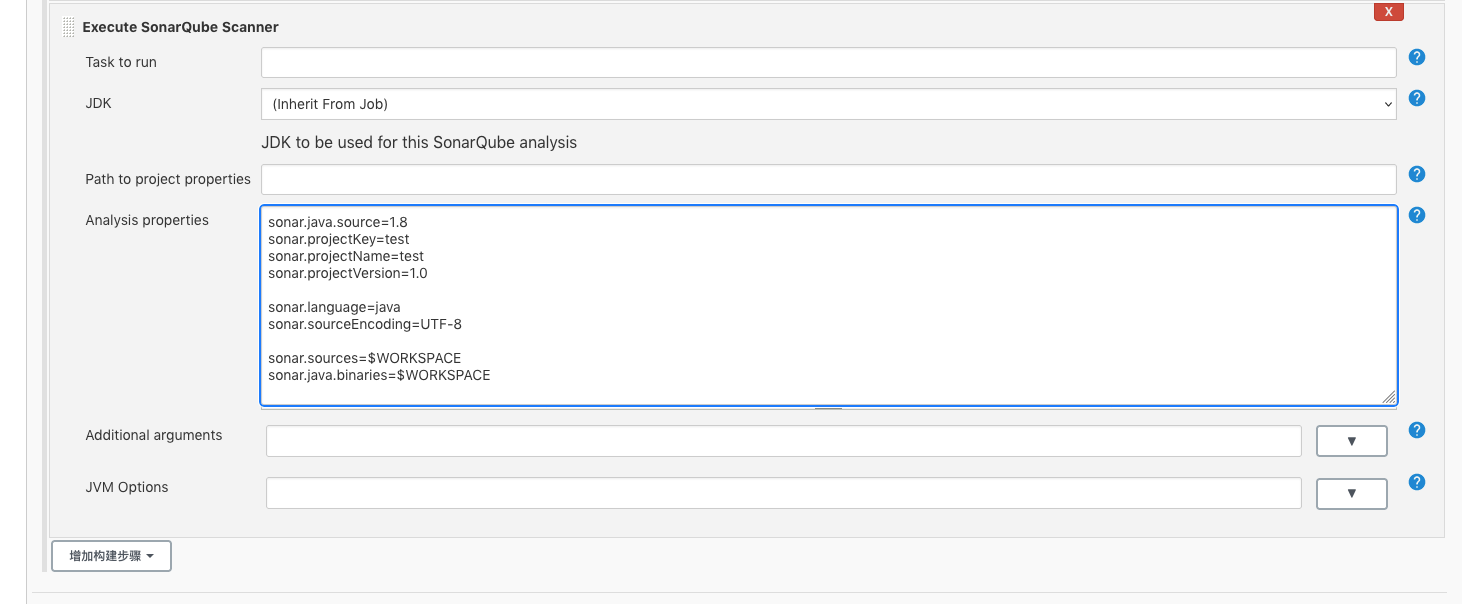Open help for Task to run field

point(1416,58)
